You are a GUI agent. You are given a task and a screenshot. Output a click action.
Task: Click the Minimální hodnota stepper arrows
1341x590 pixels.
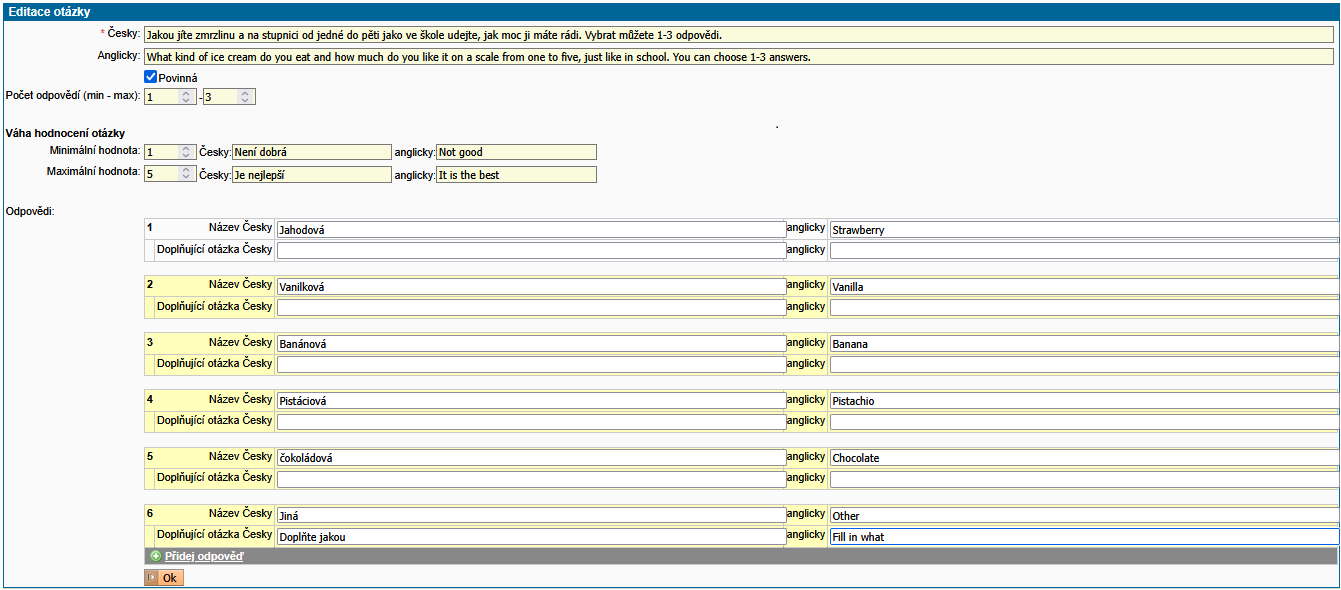pyautogui.click(x=186, y=152)
